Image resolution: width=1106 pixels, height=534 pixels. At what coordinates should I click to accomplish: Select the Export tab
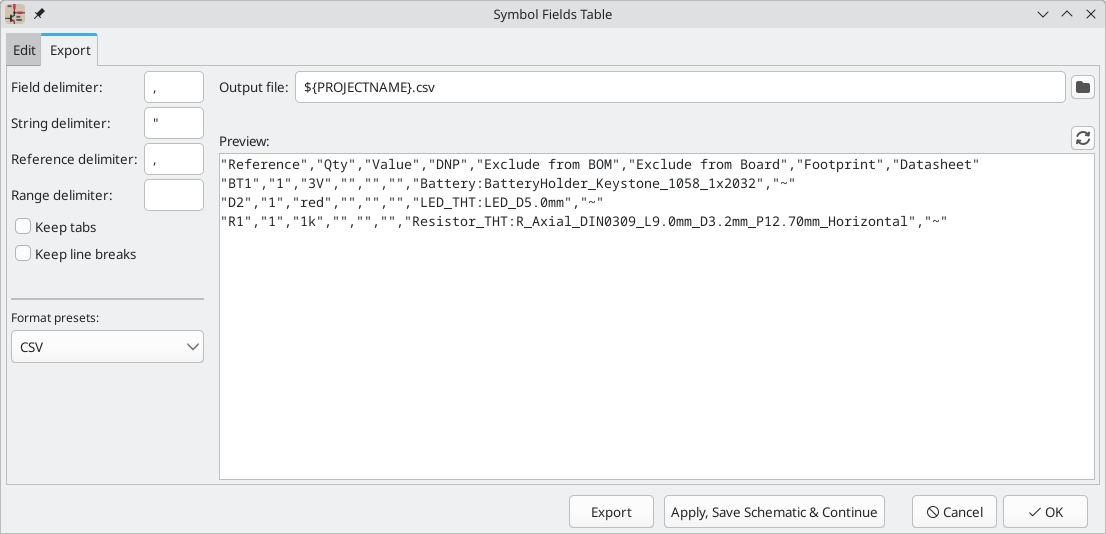pos(70,50)
